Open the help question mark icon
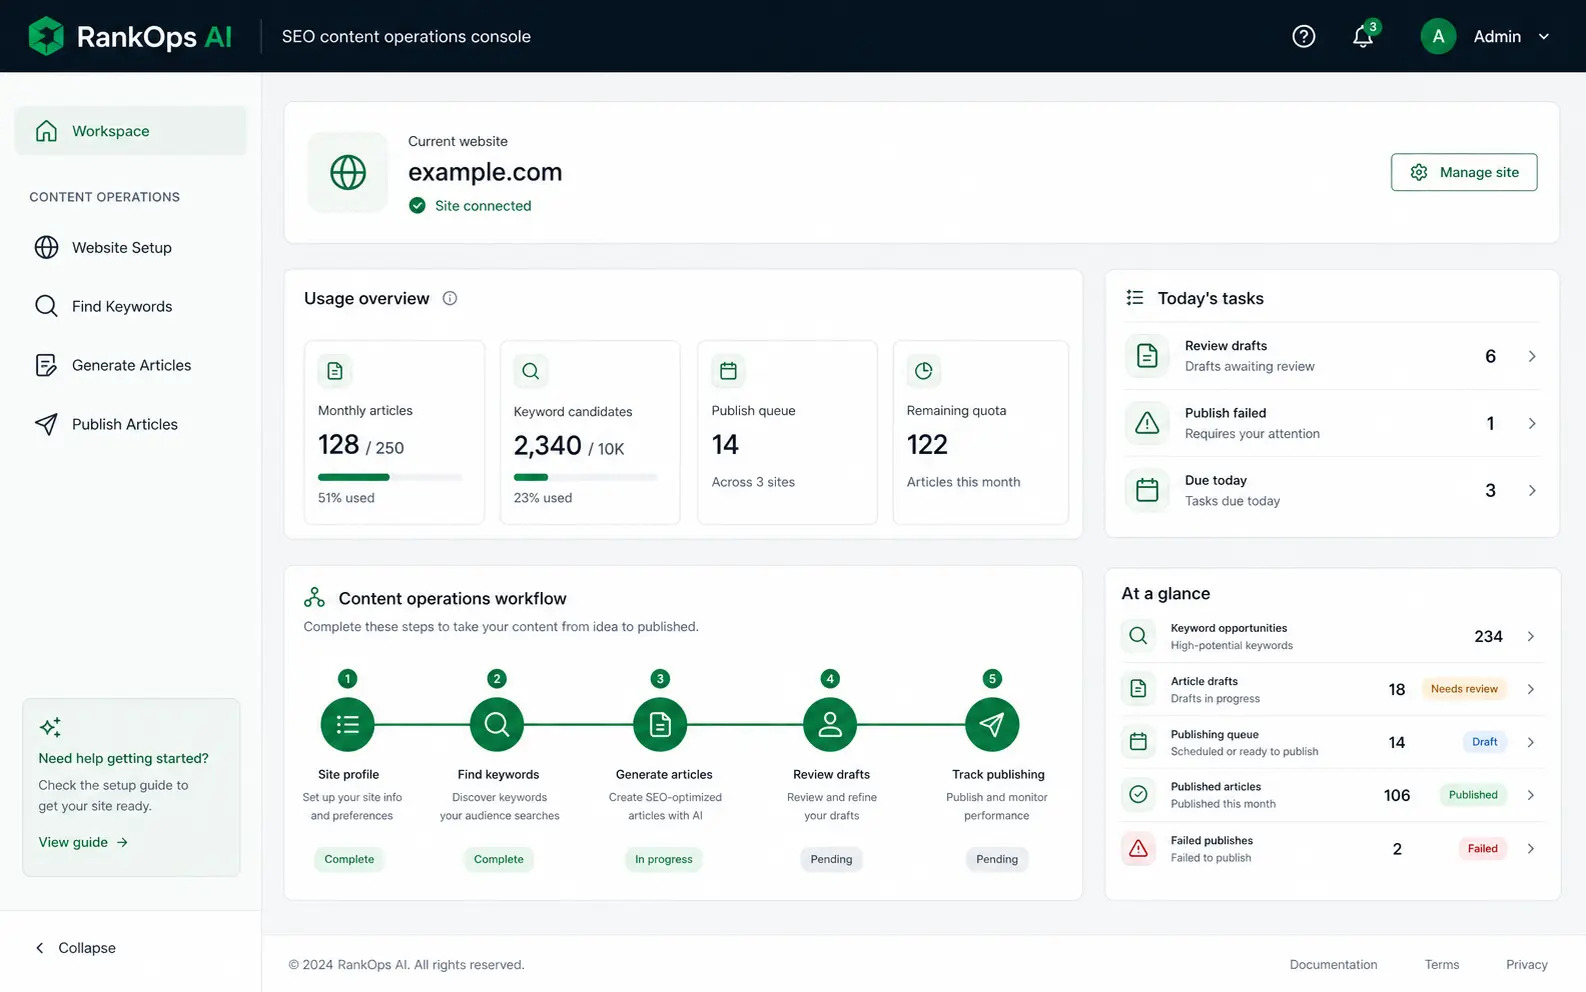Viewport: 1586px width, 992px height. [x=1303, y=36]
